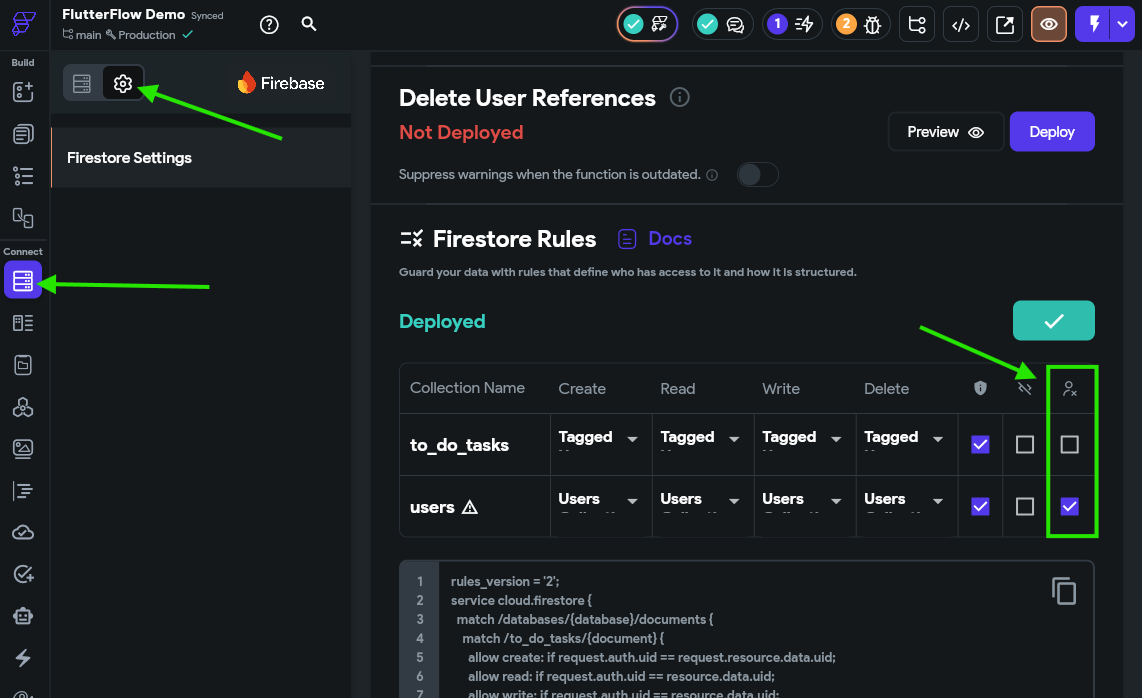Toggle to_do_tasks delete-user column checkbox
This screenshot has width=1142, height=698.
click(x=1069, y=444)
